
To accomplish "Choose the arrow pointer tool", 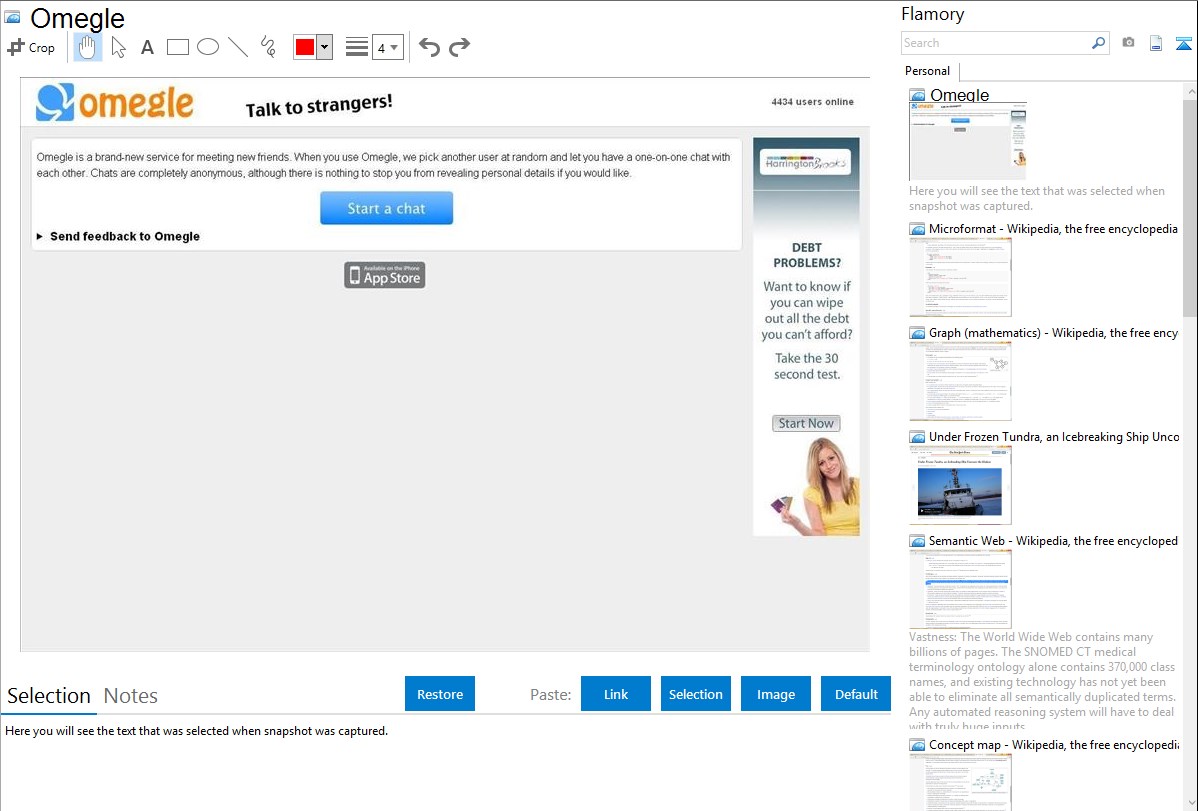I will pos(118,47).
